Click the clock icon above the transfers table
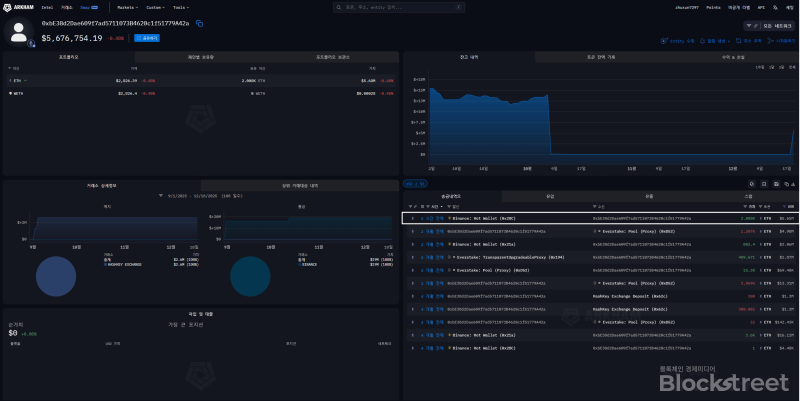This screenshot has height=401, width=800. (x=750, y=184)
